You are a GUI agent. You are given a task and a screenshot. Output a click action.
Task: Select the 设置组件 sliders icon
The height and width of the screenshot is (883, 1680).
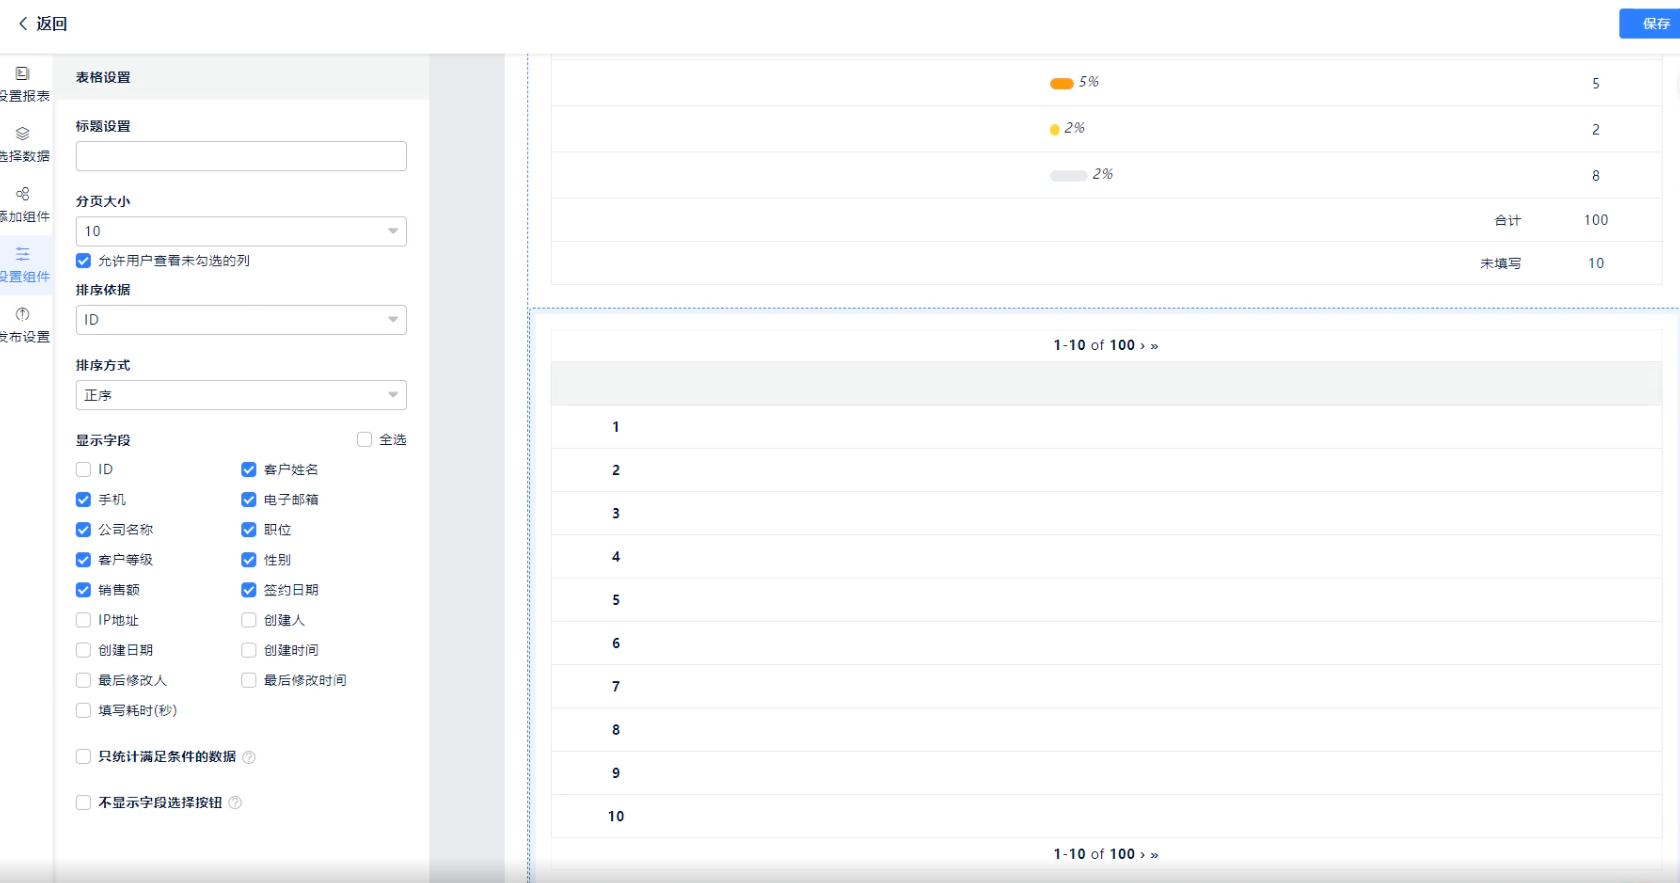point(23,254)
